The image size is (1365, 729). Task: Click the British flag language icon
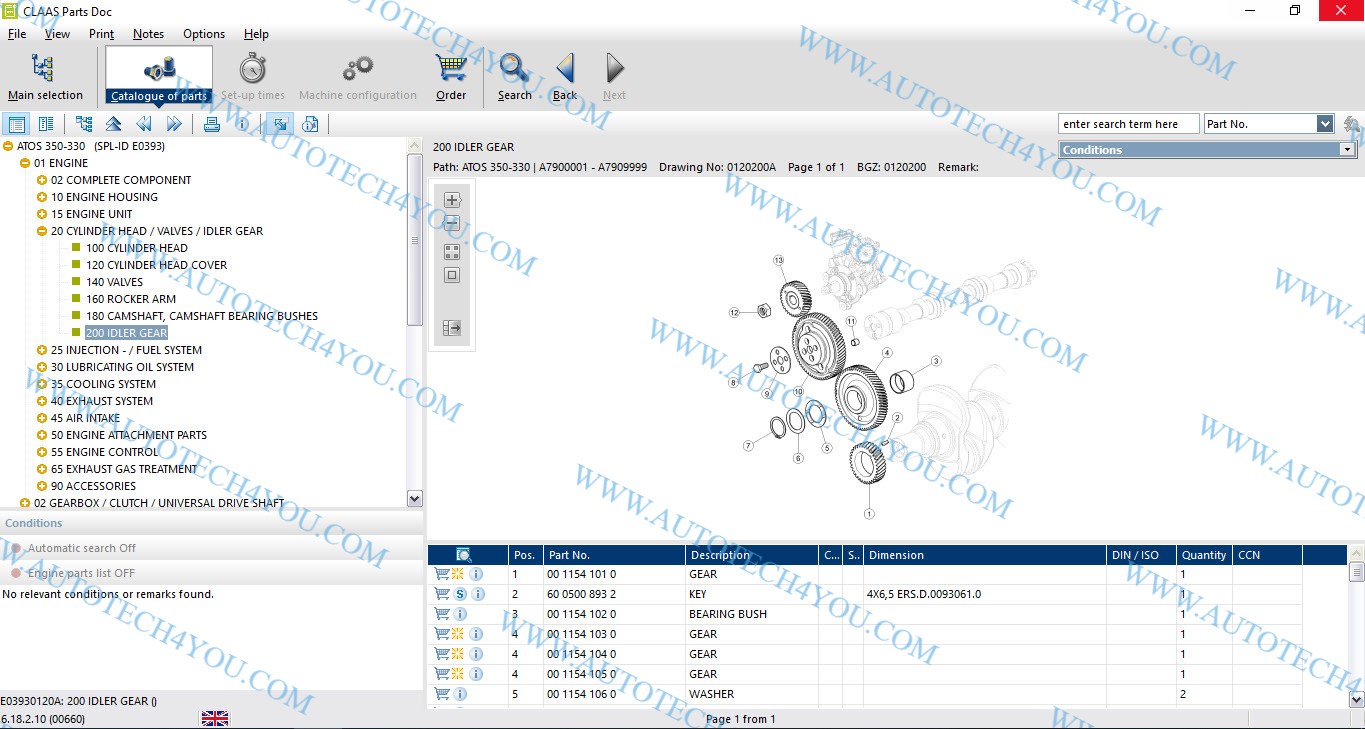tap(215, 718)
